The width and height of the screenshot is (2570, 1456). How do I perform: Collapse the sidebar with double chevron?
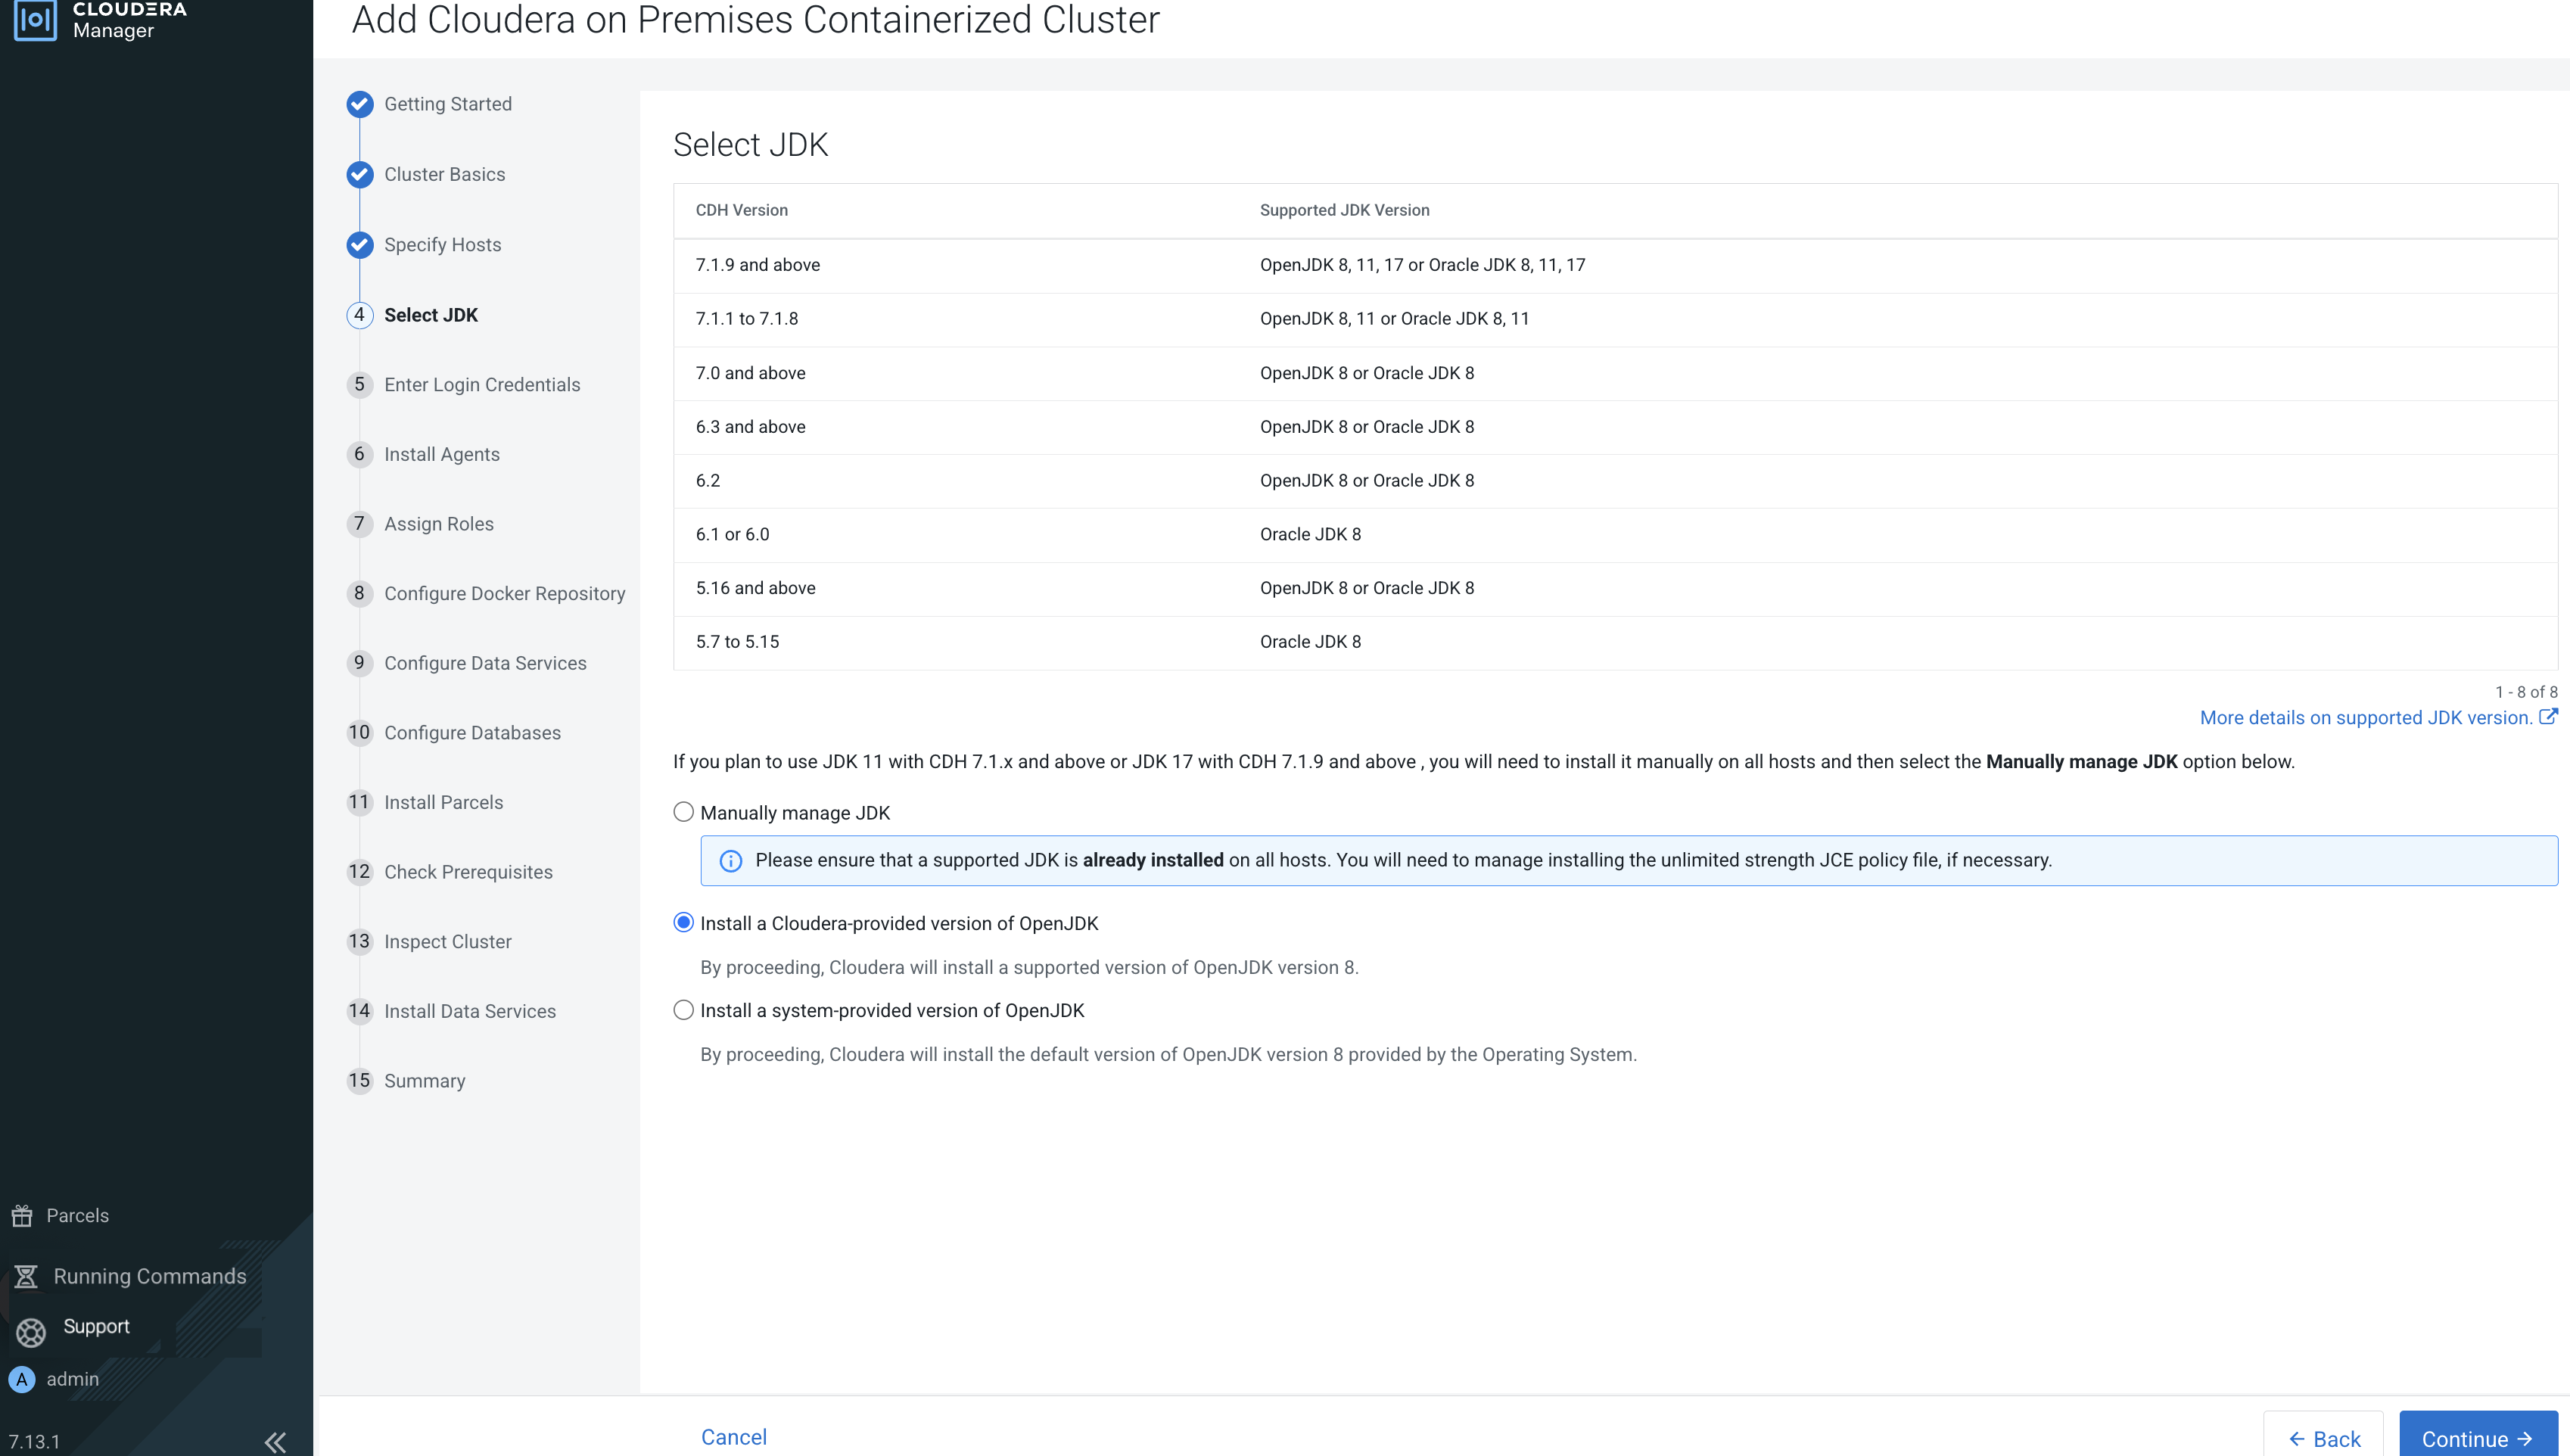click(275, 1441)
